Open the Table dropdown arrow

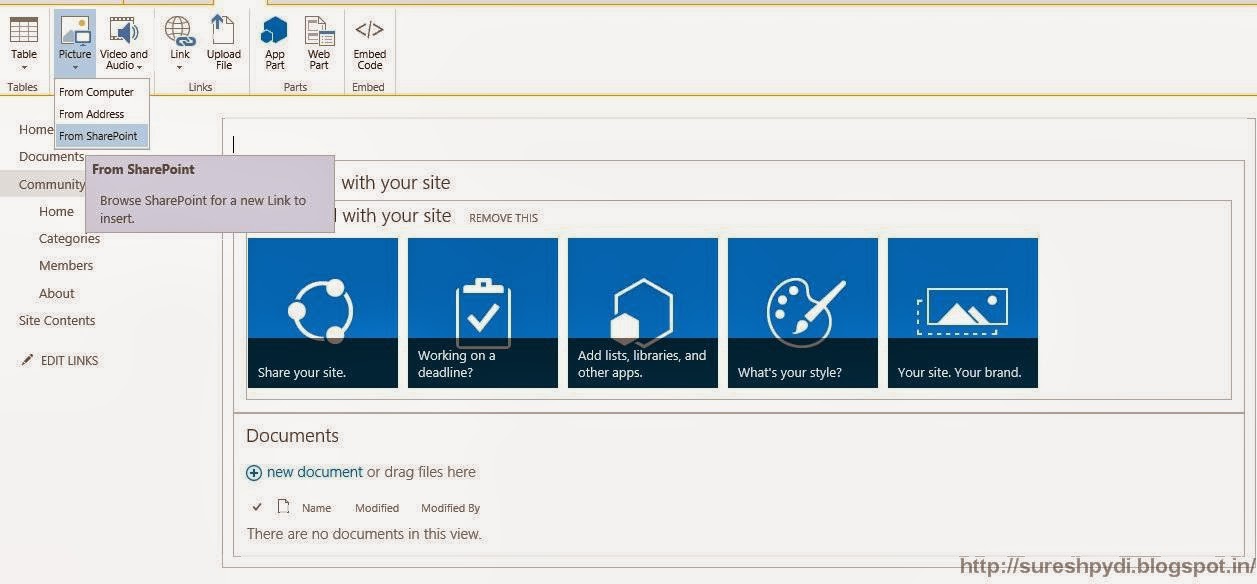coord(24,68)
